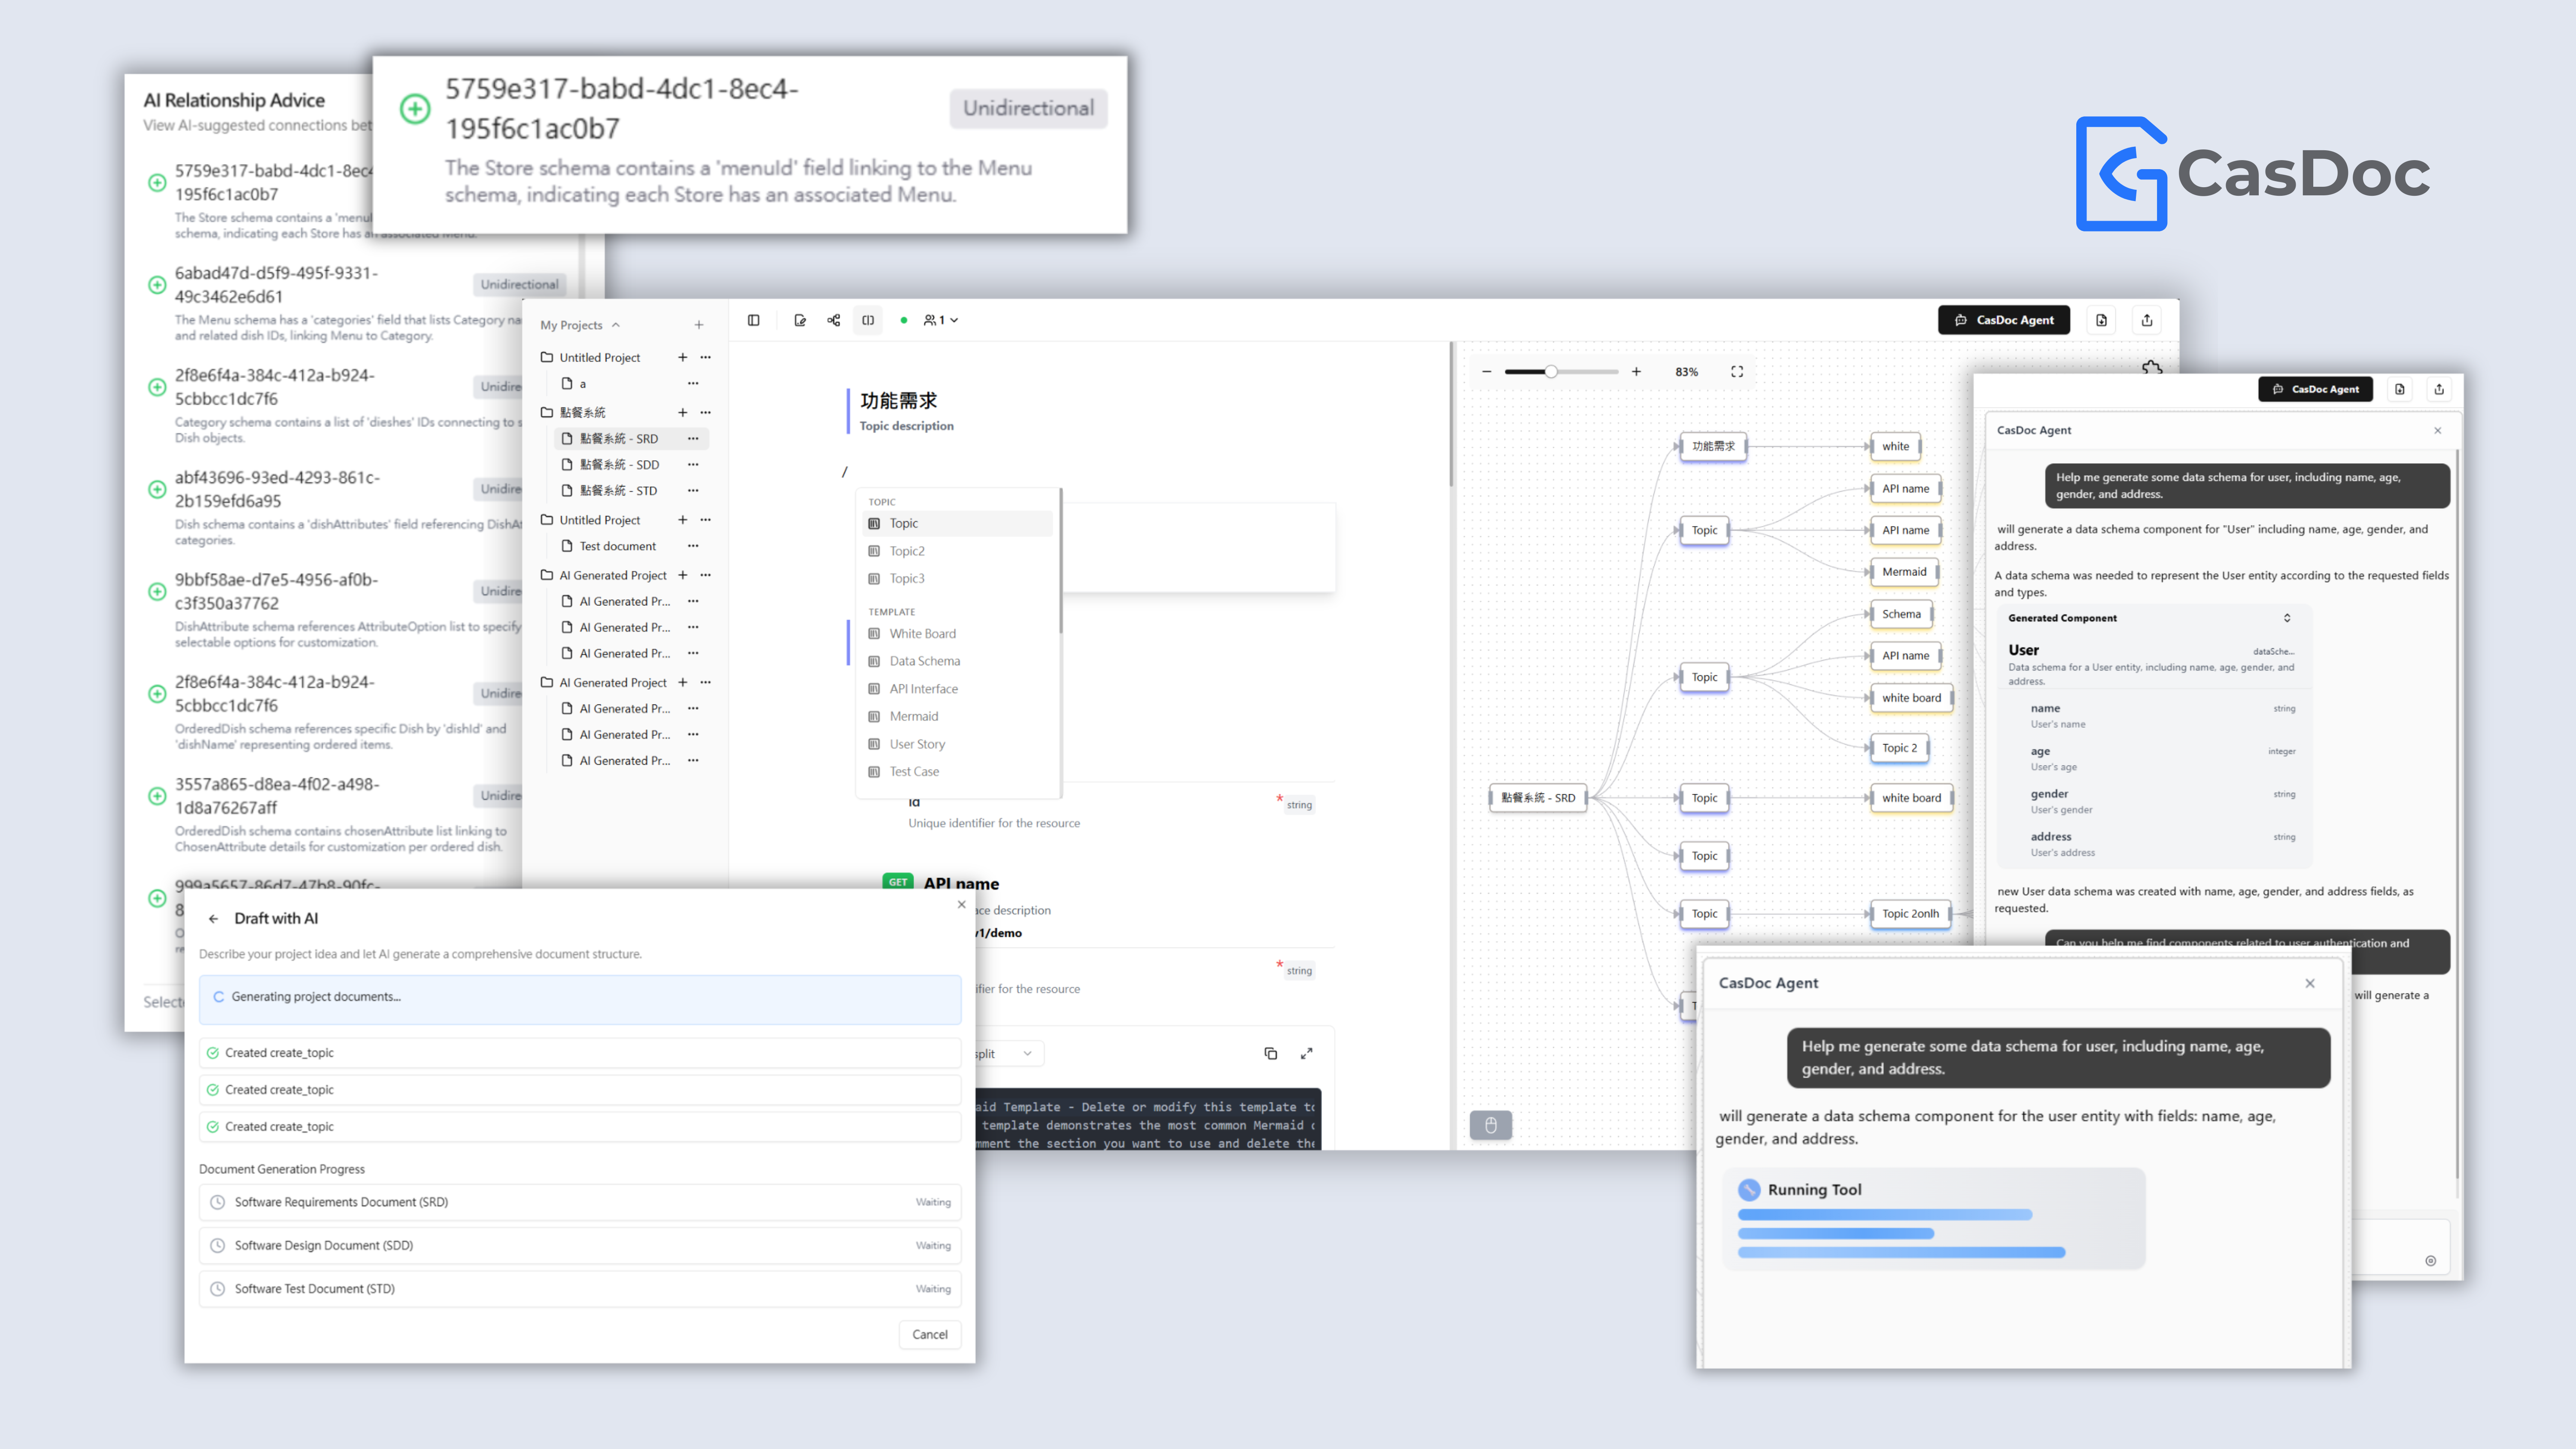Select the 點餐系統 - SRD graph root node
The image size is (2576, 1449).
[1538, 798]
